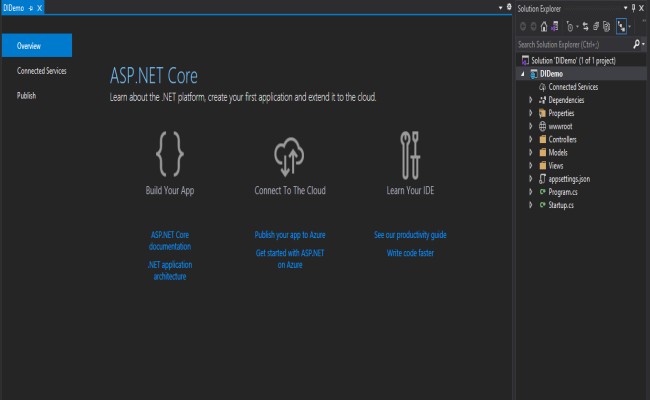The image size is (650, 400).
Task: Open the Connected Services side tab
Action: tap(41, 71)
